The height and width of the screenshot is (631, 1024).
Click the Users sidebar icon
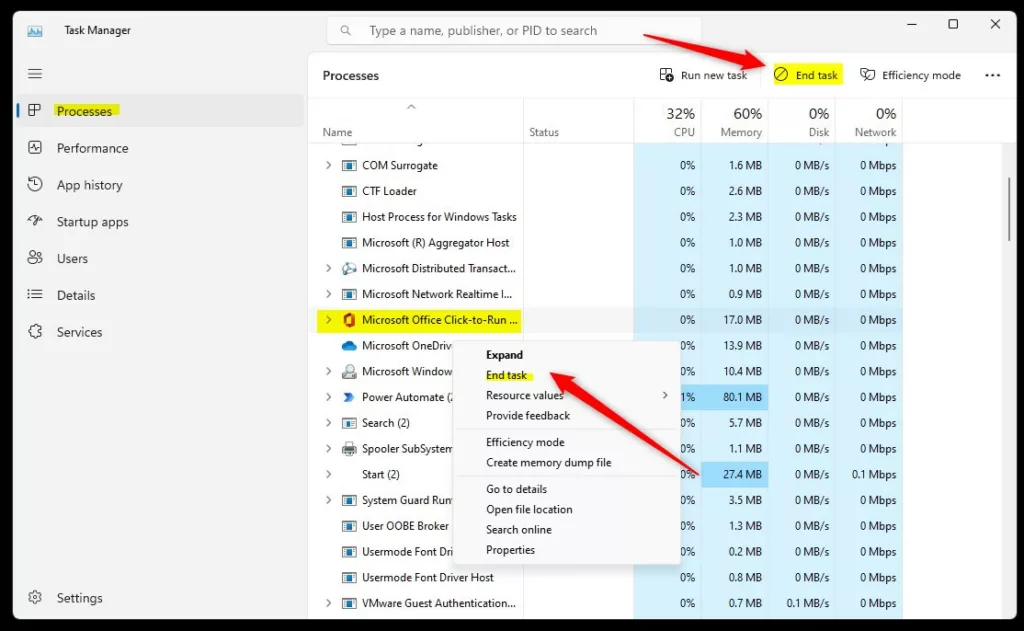(x=35, y=258)
